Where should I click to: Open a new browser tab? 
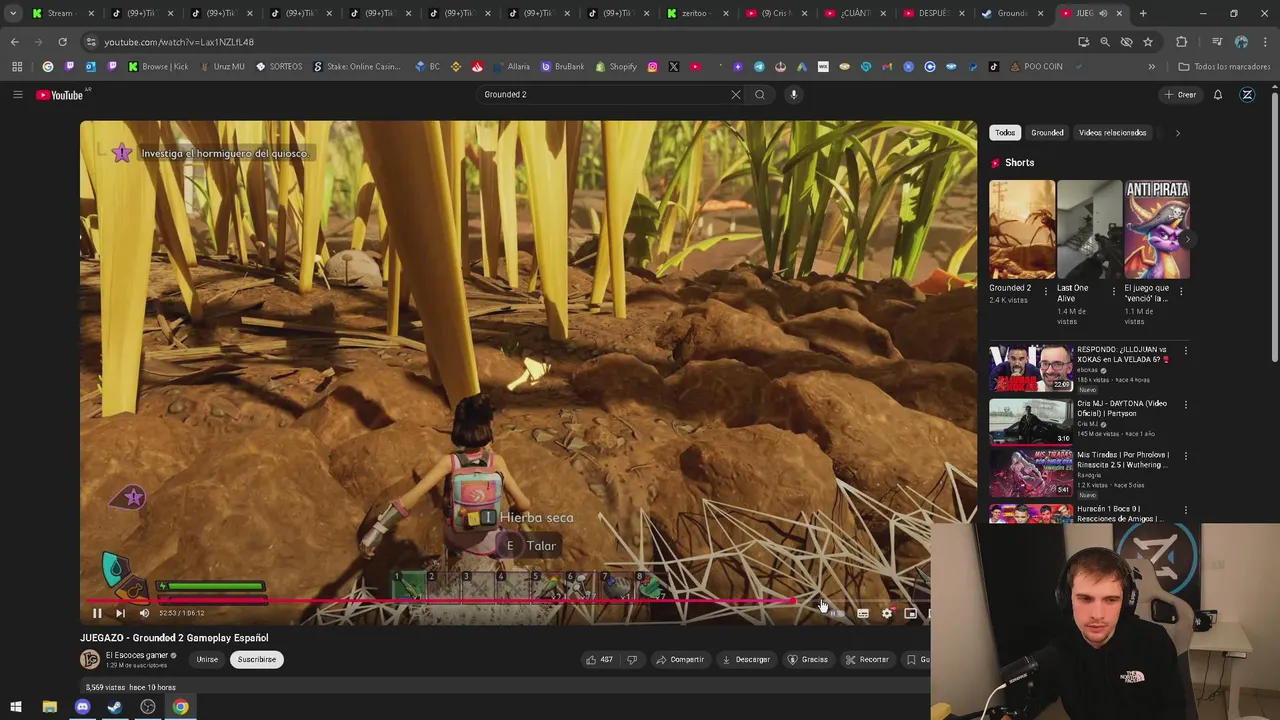1143,13
